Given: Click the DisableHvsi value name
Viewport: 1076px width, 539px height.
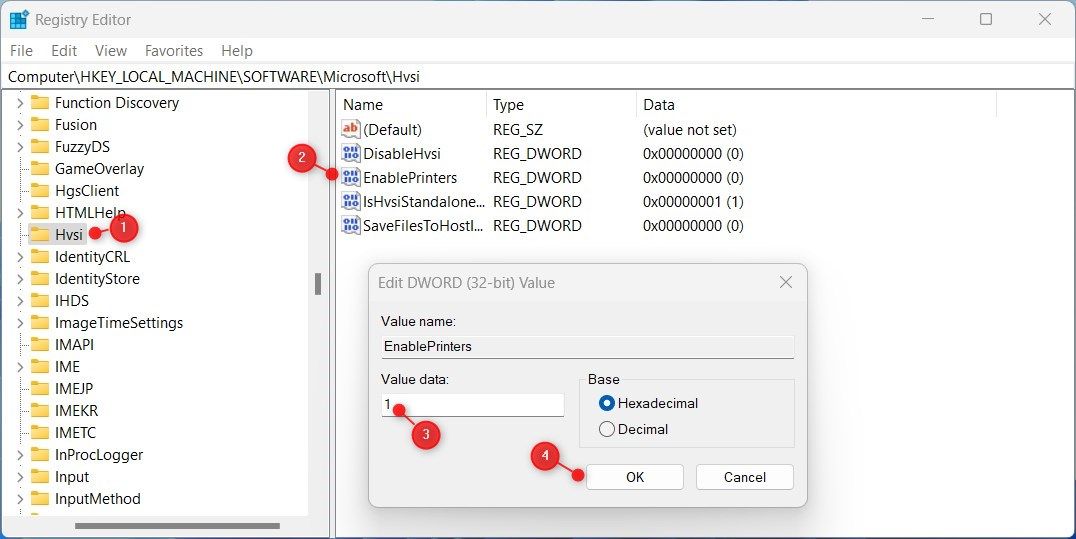Looking at the screenshot, I should coord(401,154).
